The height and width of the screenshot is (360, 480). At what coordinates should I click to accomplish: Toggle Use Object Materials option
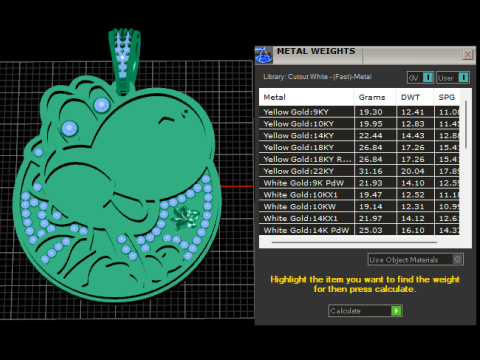click(x=415, y=260)
